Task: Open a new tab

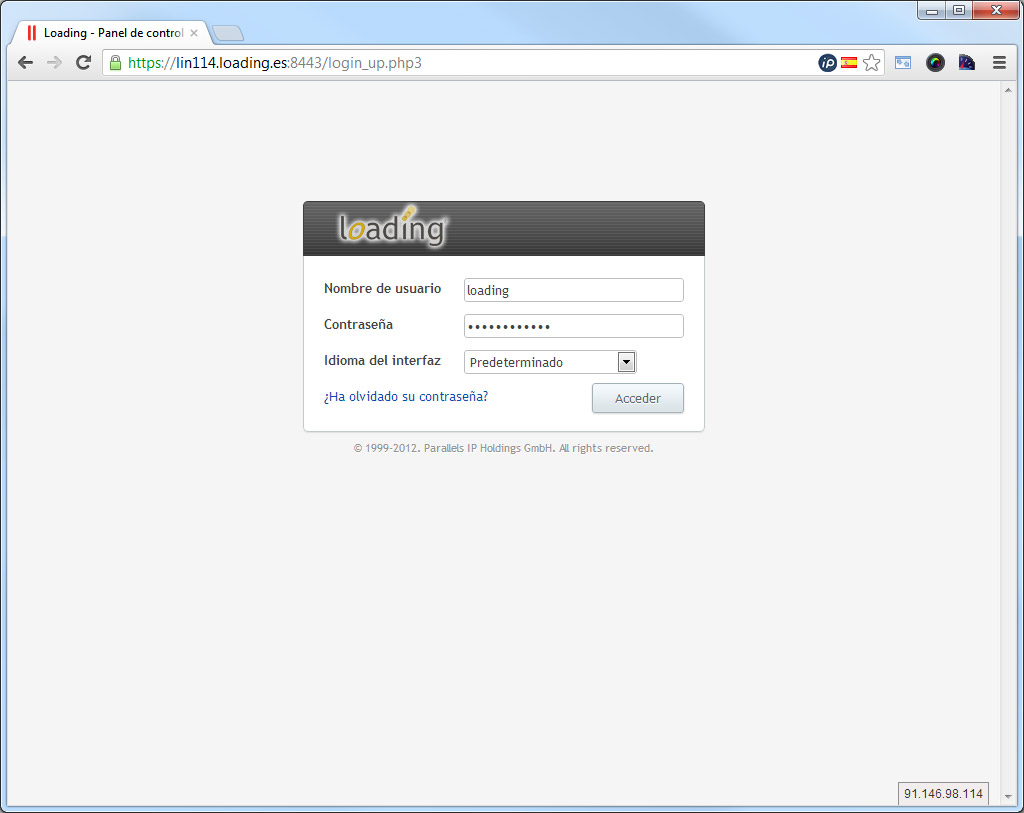Action: 228,33
